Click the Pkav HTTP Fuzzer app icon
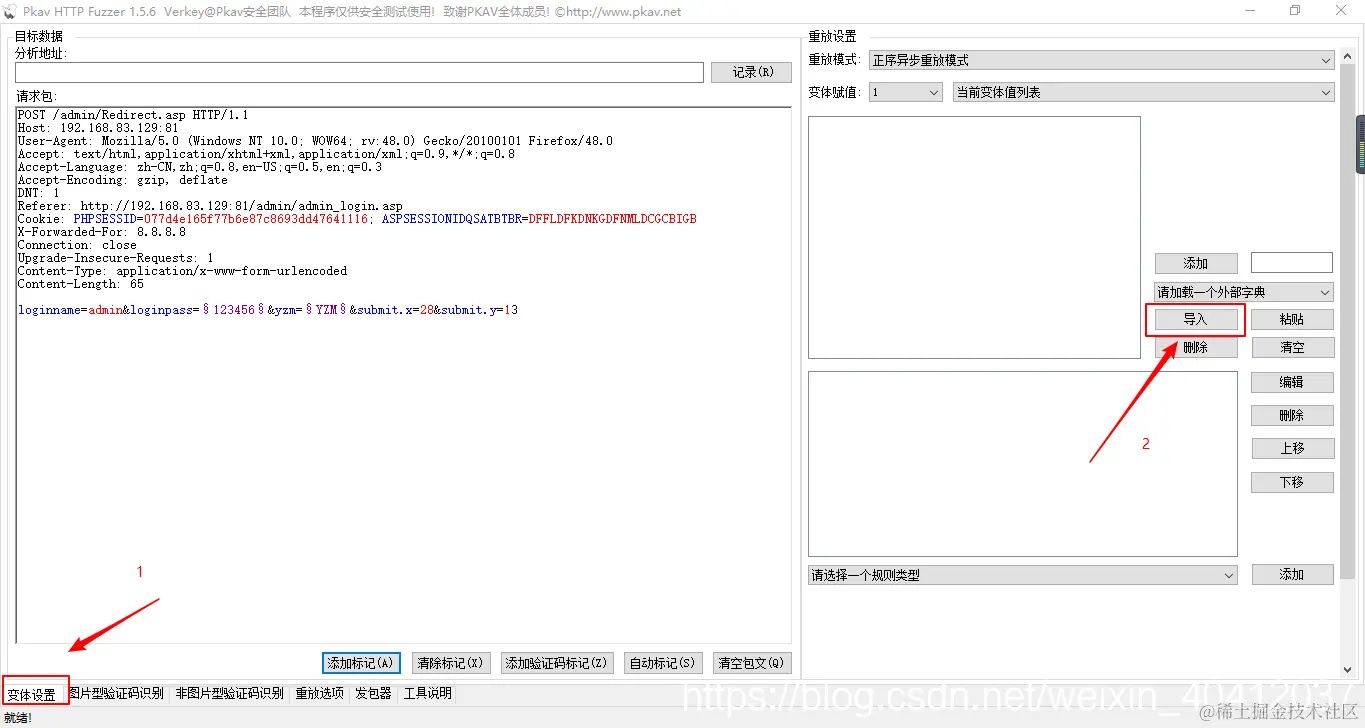1365x728 pixels. pyautogui.click(x=9, y=12)
